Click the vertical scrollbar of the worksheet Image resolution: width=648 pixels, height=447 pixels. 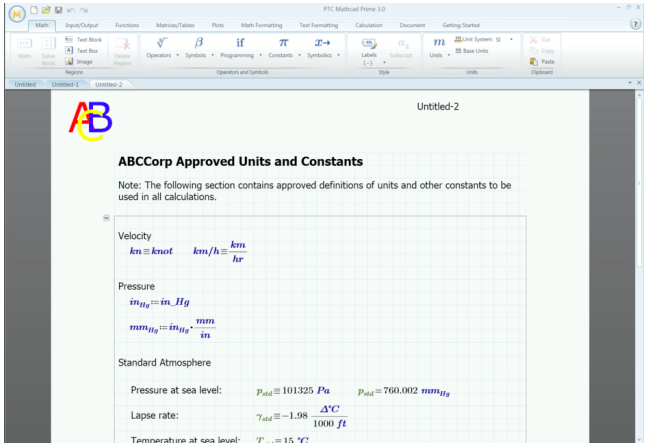[639, 260]
